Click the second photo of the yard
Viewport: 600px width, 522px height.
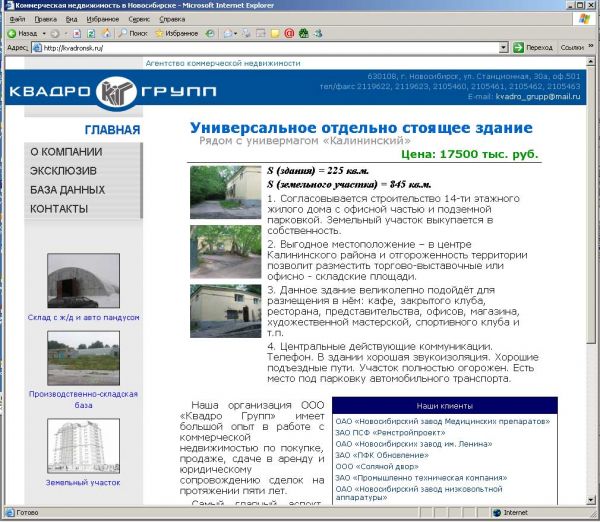point(226,251)
